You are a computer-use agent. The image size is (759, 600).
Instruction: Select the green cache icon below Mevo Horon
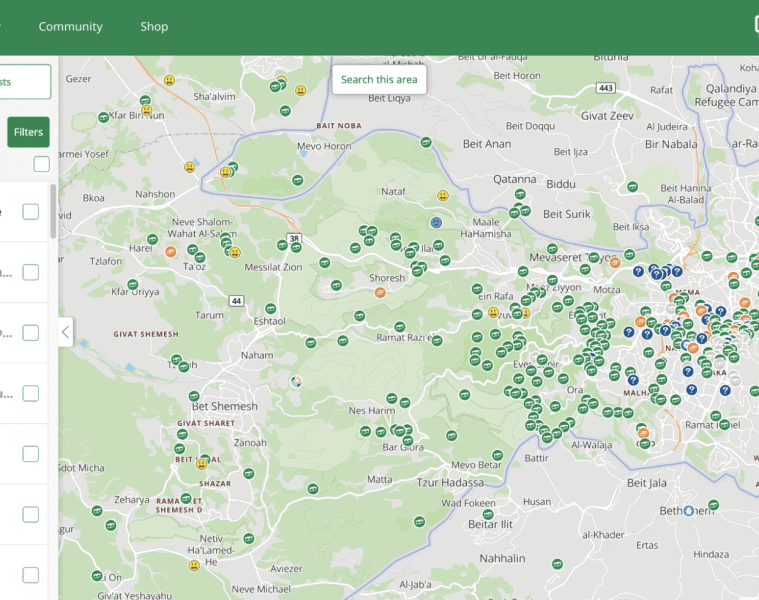tap(297, 180)
